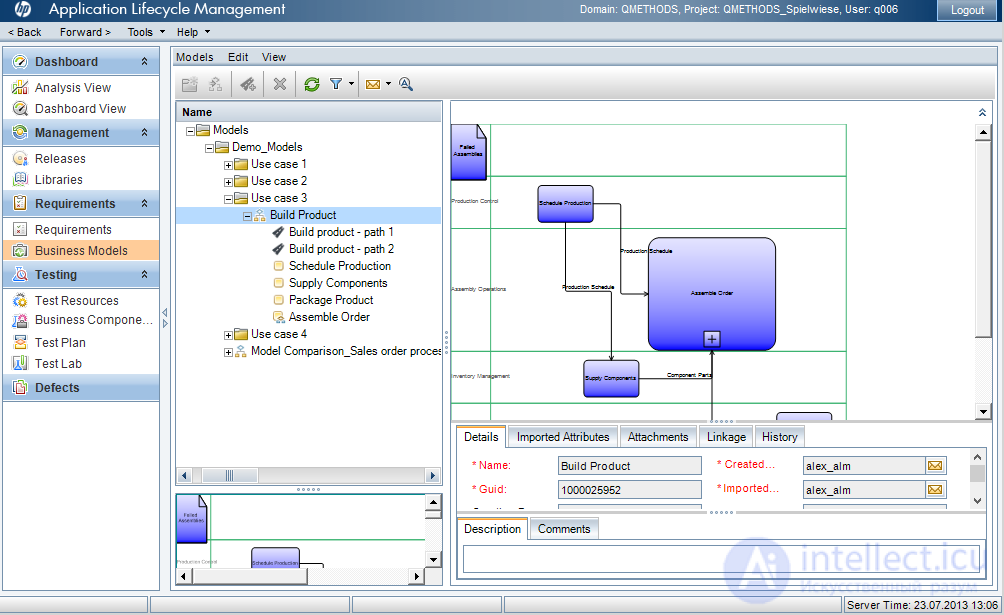Click the Releases icon in sidebar
Viewport: 1004px width, 615px height.
pos(20,158)
